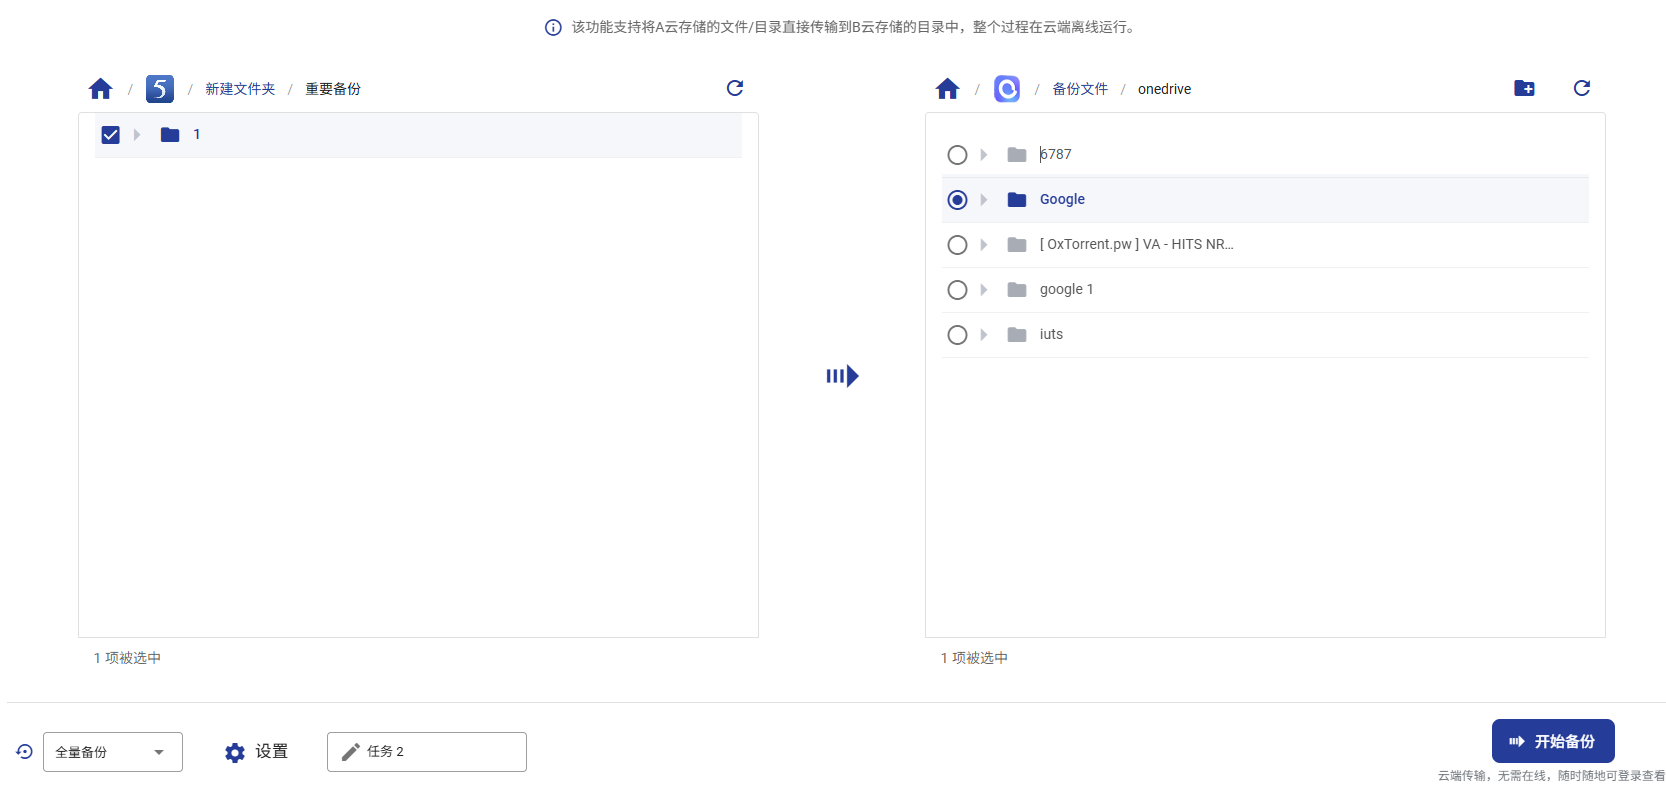Open the destination cloud drive icon
This screenshot has width=1666, height=812.
(x=1007, y=89)
